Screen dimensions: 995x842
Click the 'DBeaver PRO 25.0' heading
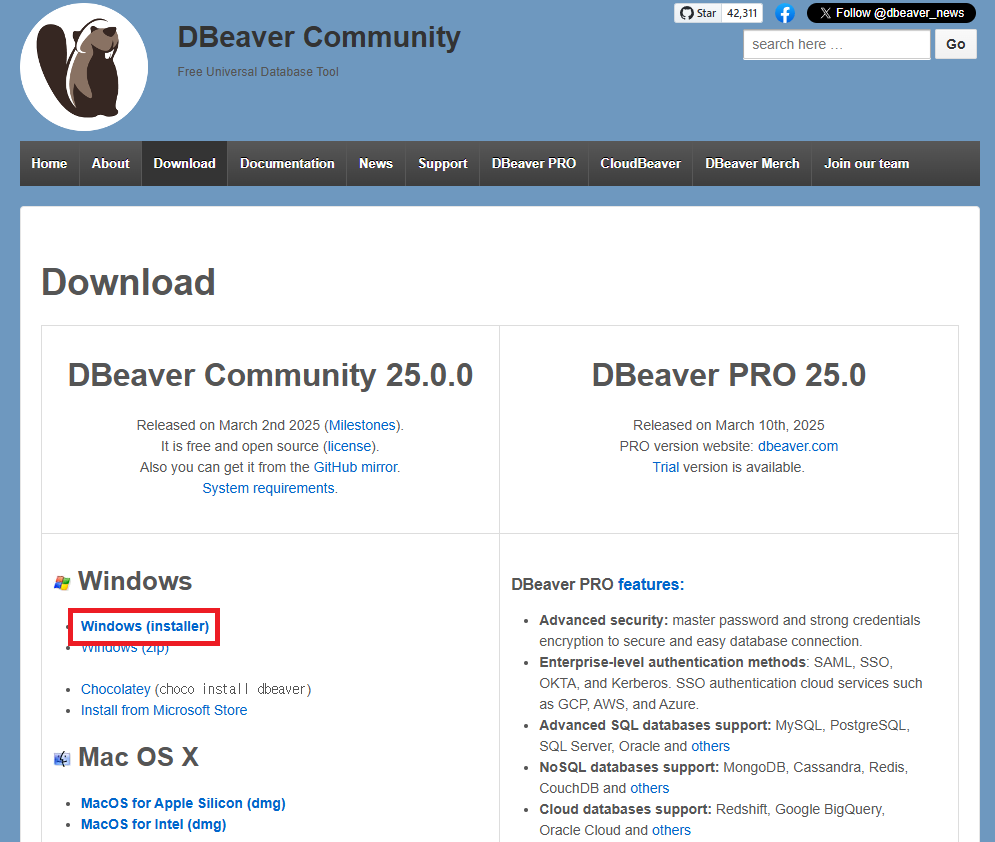(x=728, y=375)
